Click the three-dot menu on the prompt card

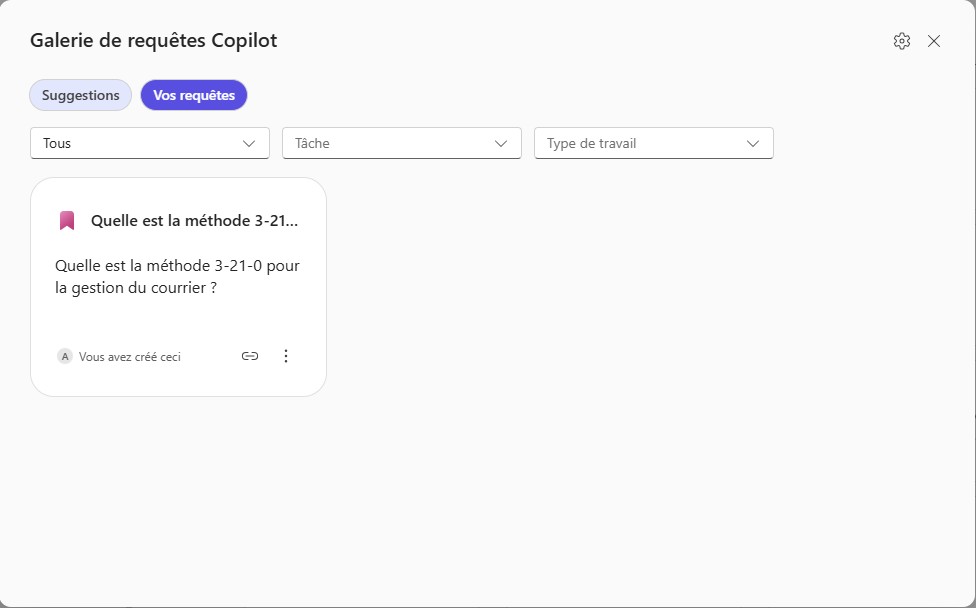pos(286,355)
